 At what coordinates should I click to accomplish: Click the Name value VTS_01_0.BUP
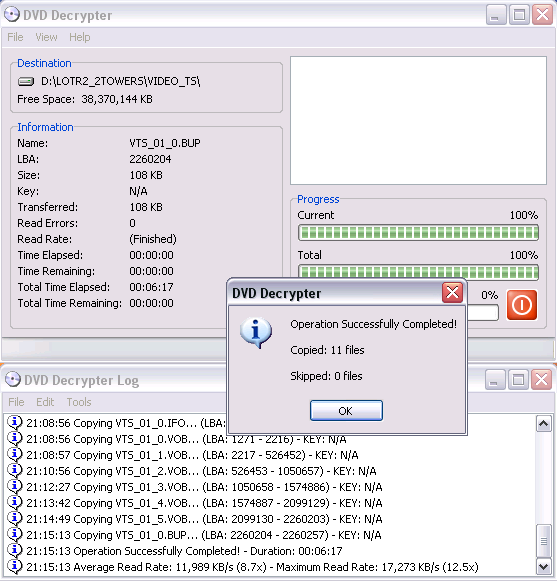[x=165, y=143]
